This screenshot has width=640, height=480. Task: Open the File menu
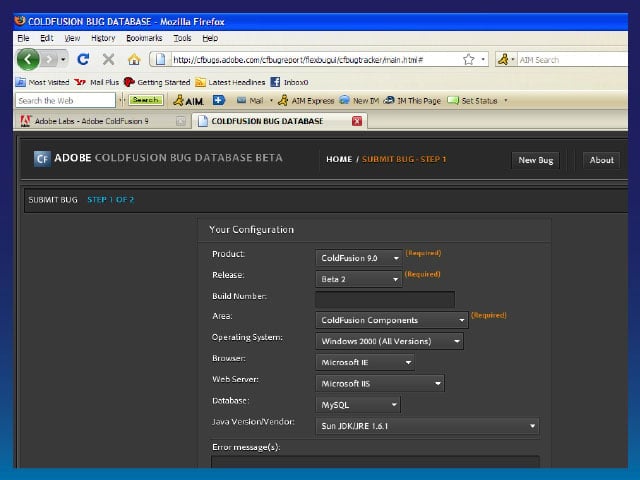[23, 38]
